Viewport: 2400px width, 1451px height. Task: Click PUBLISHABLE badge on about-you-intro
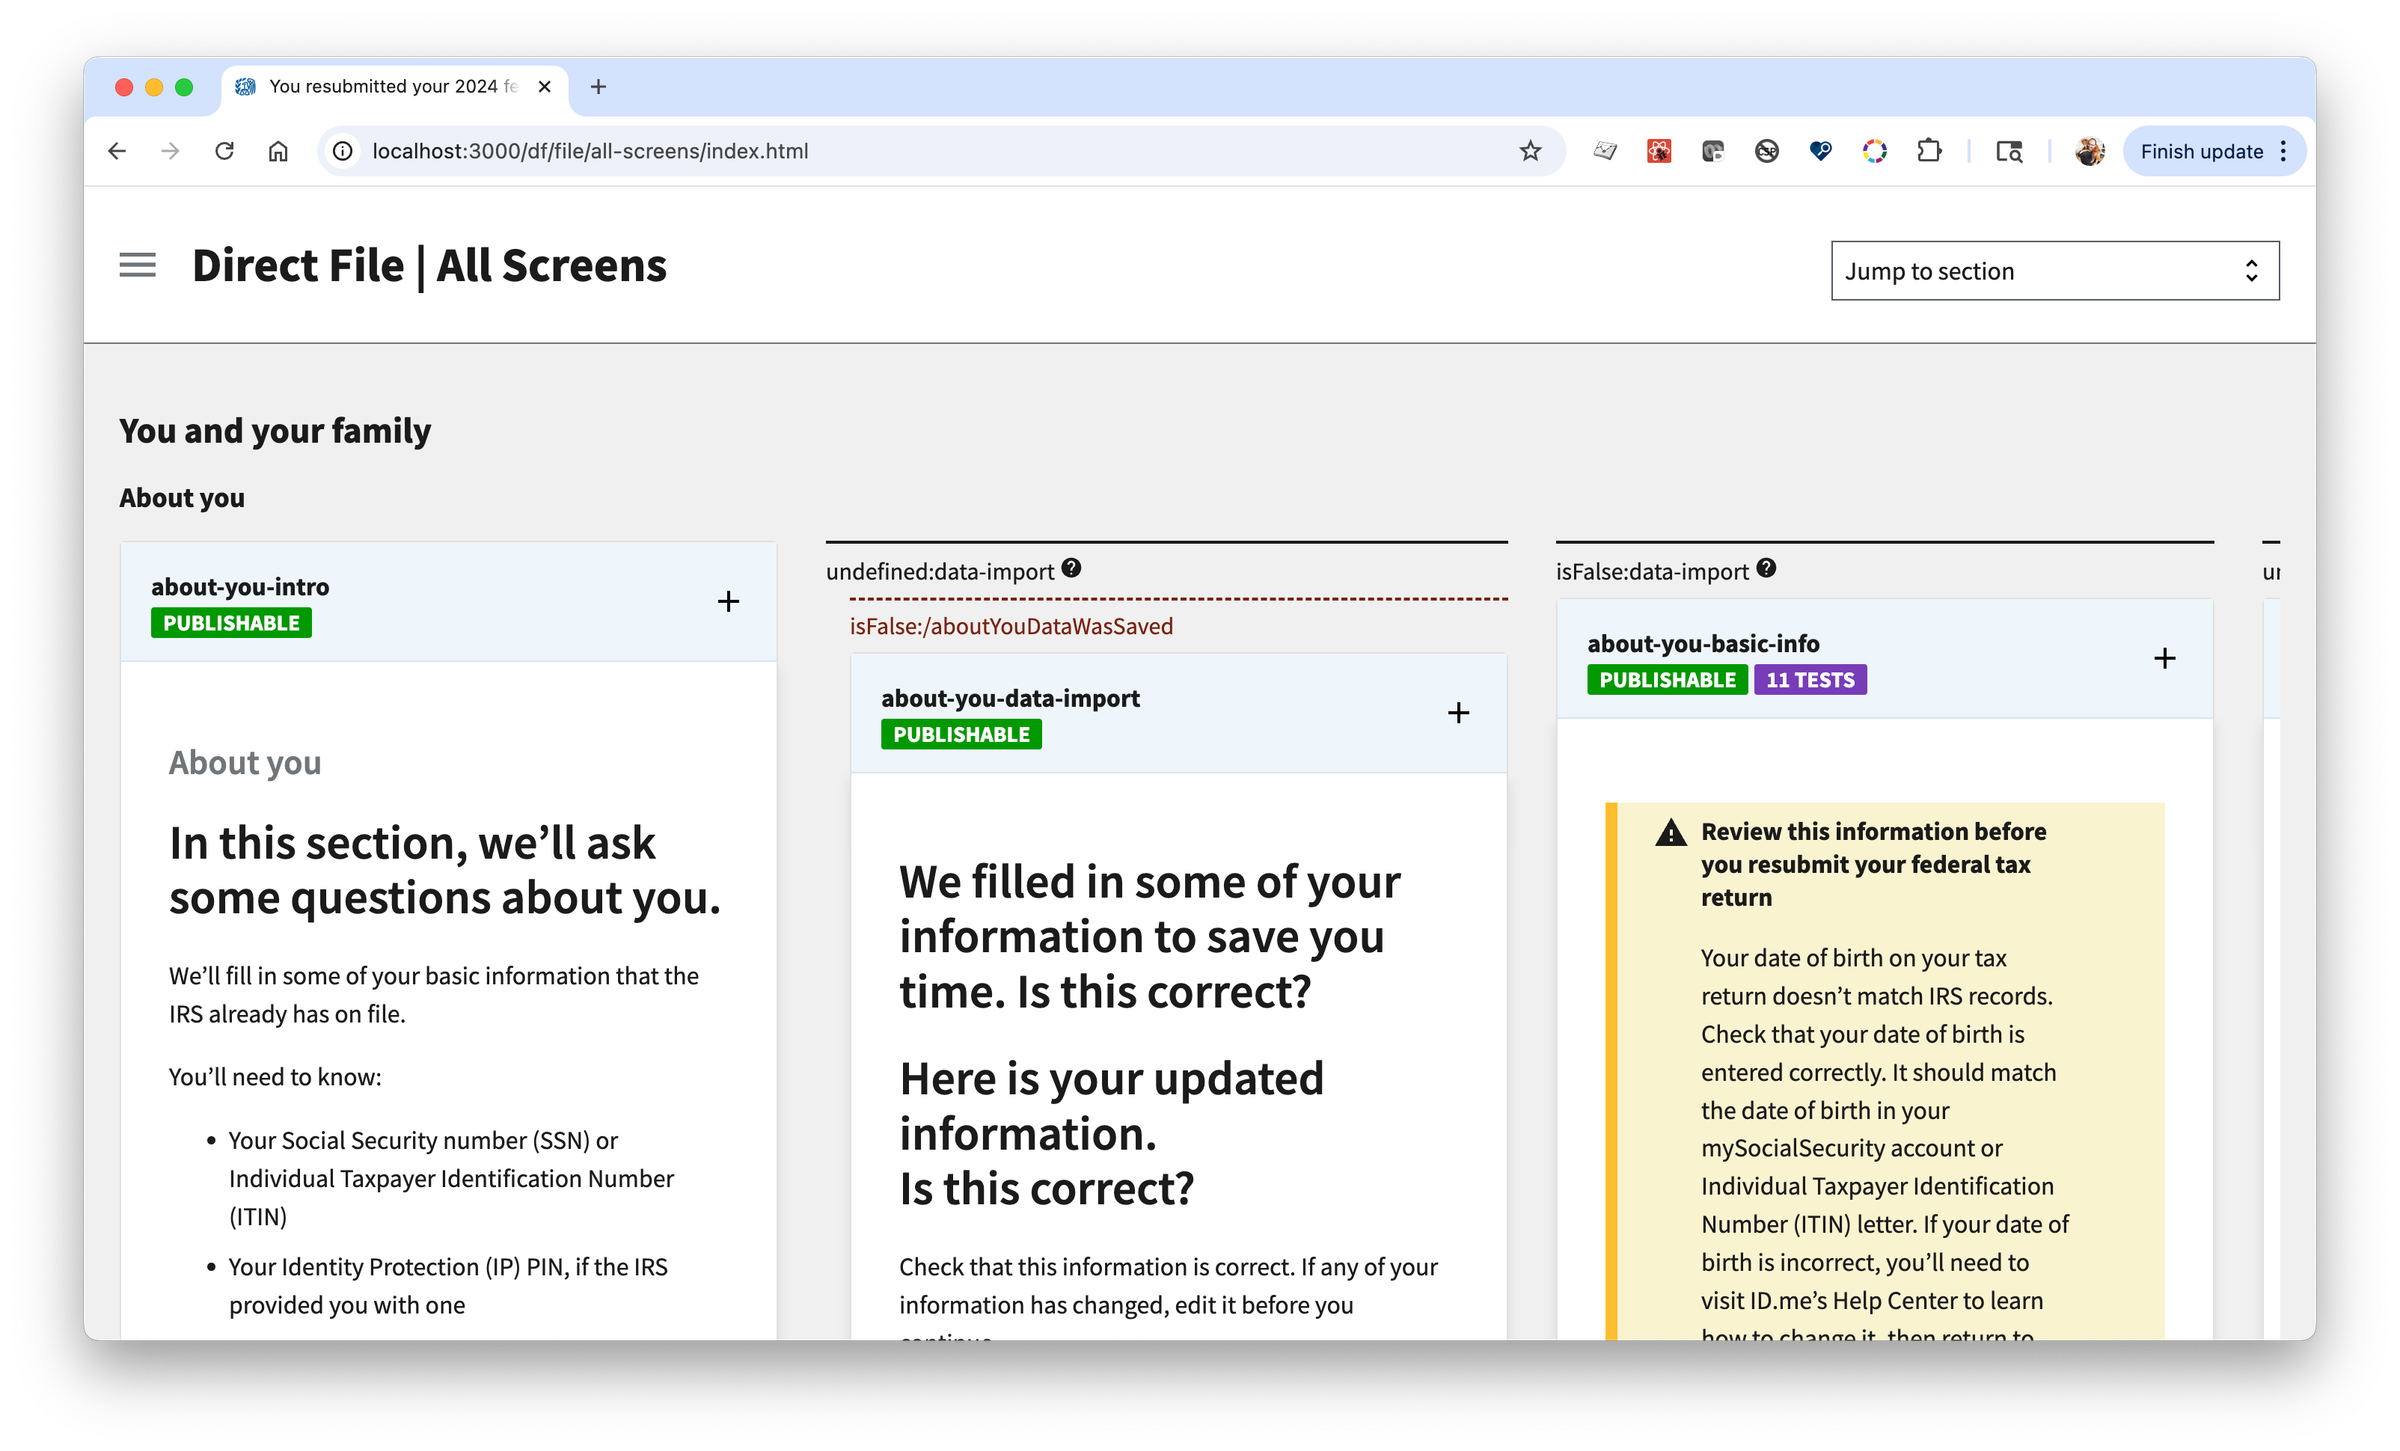[x=231, y=623]
